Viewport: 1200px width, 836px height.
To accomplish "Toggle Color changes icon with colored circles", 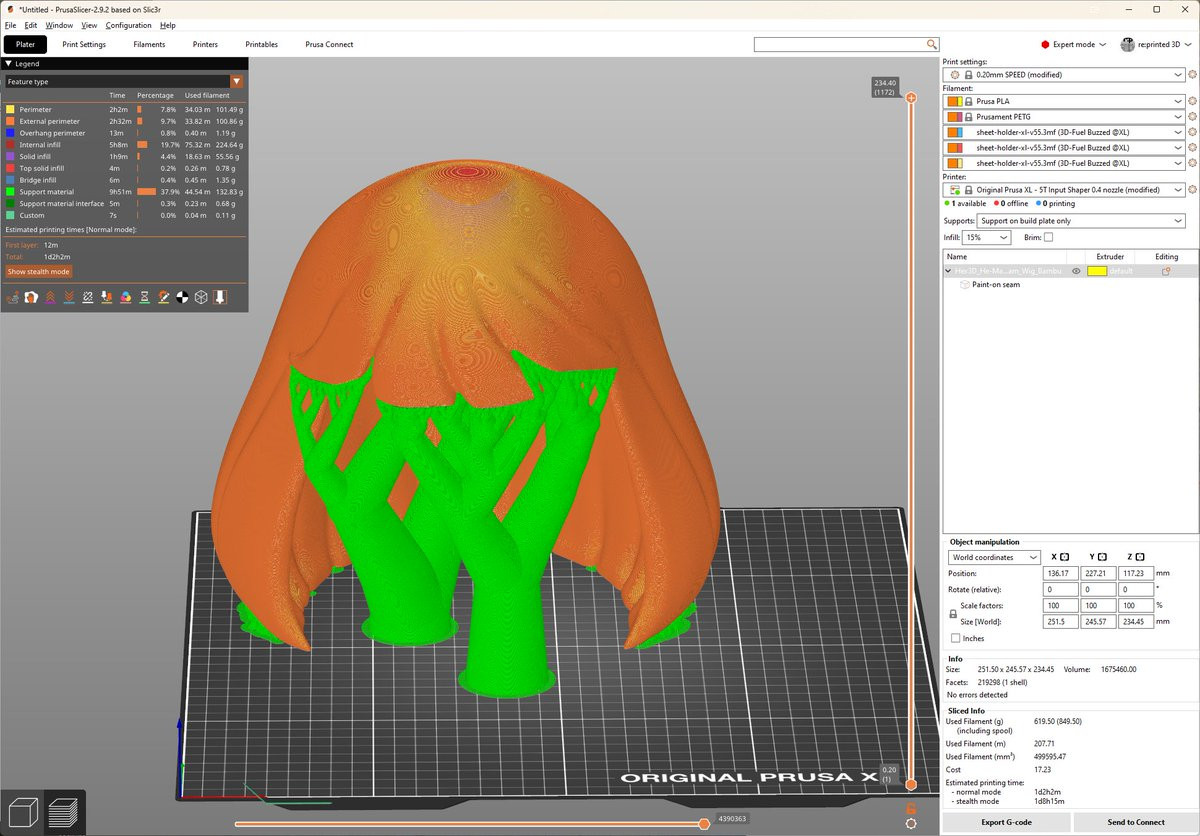I will tap(126, 297).
